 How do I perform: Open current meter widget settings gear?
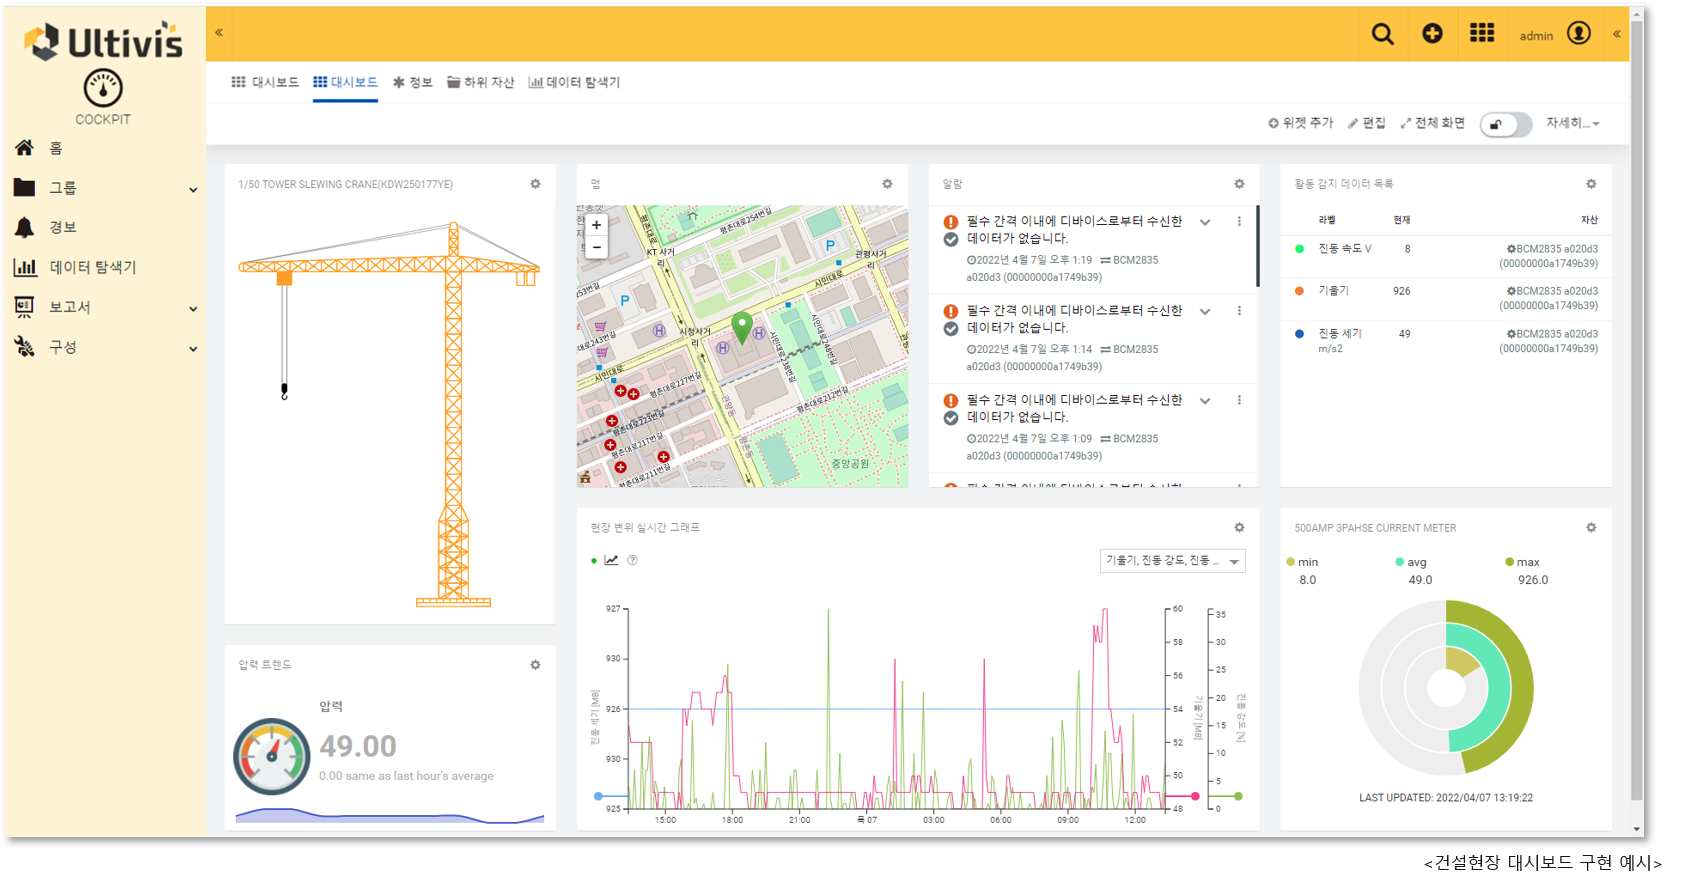tap(1591, 528)
